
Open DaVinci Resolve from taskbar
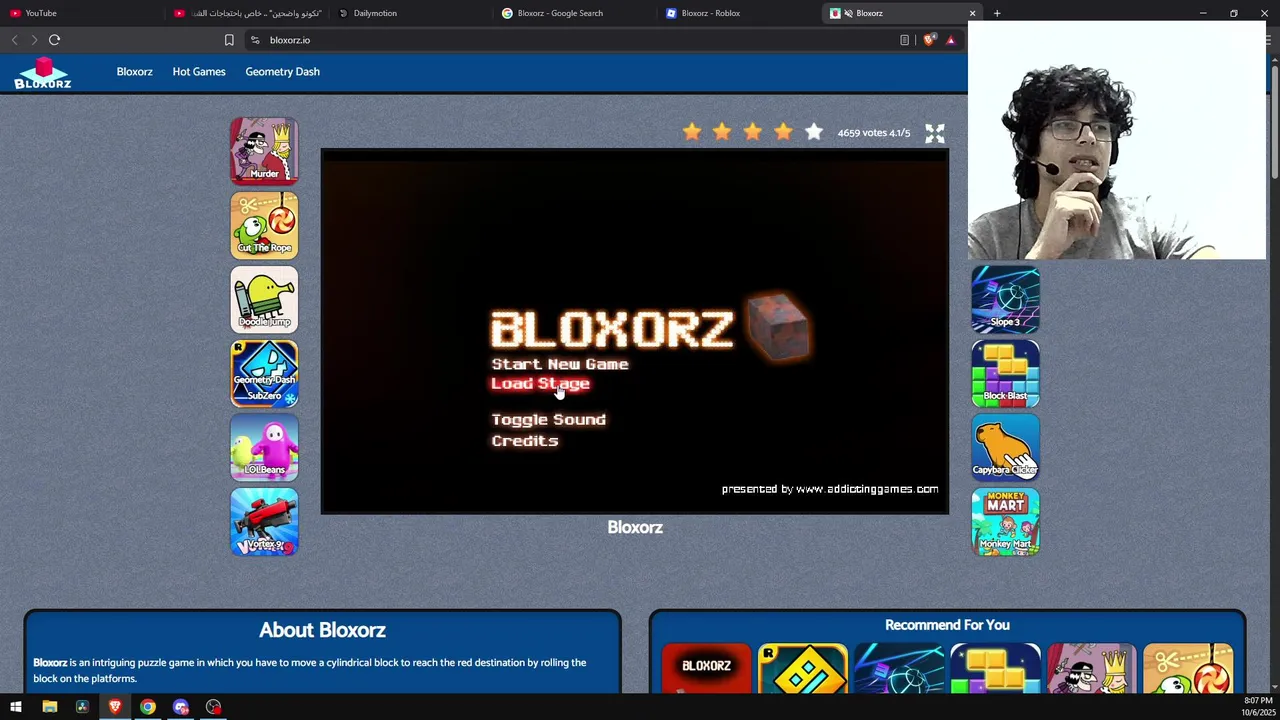click(82, 707)
